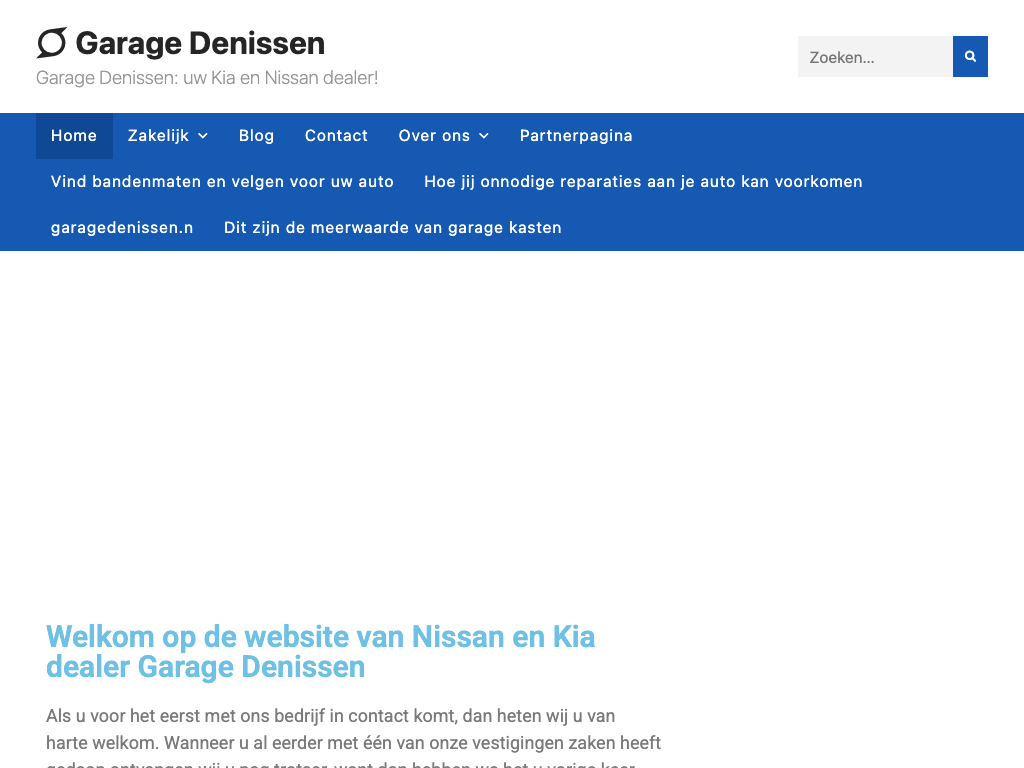Select the Home menu item
1024x768 pixels.
click(x=74, y=136)
